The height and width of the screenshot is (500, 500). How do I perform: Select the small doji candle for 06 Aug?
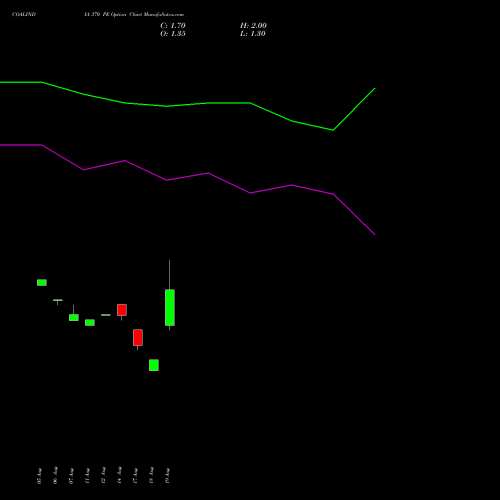(58, 300)
